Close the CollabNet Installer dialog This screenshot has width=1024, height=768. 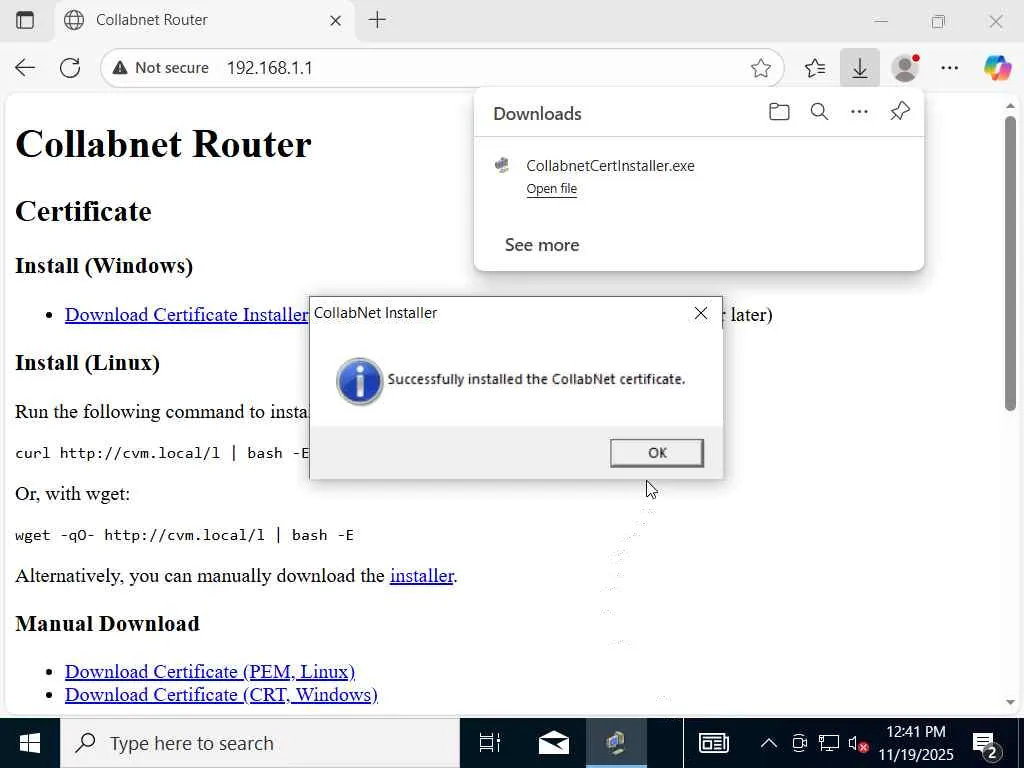(x=701, y=313)
